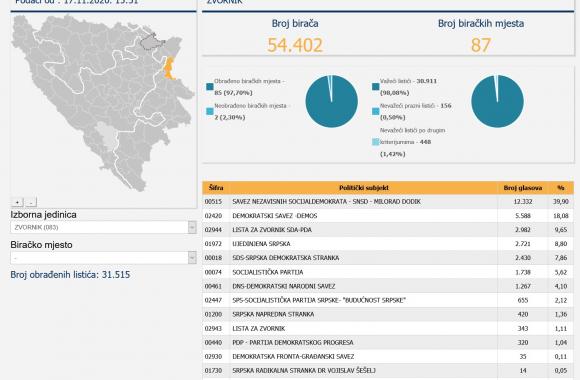Select row SRPSKA NAPREDNA STRANKA
The height and width of the screenshot is (380, 580).
point(388,314)
